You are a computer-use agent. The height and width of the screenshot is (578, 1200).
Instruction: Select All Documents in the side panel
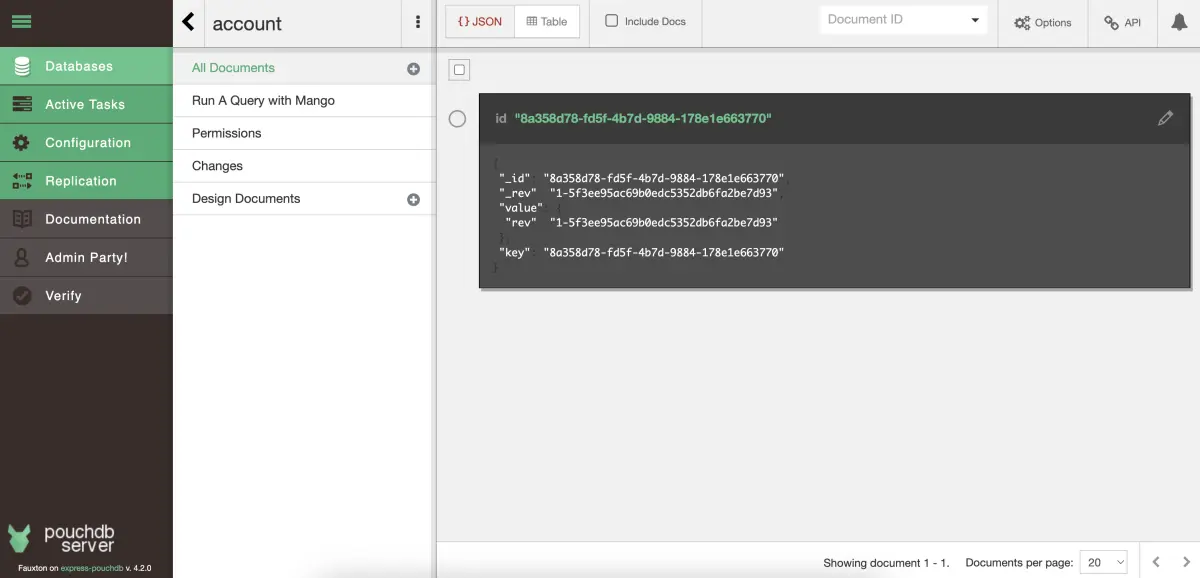pyautogui.click(x=233, y=68)
